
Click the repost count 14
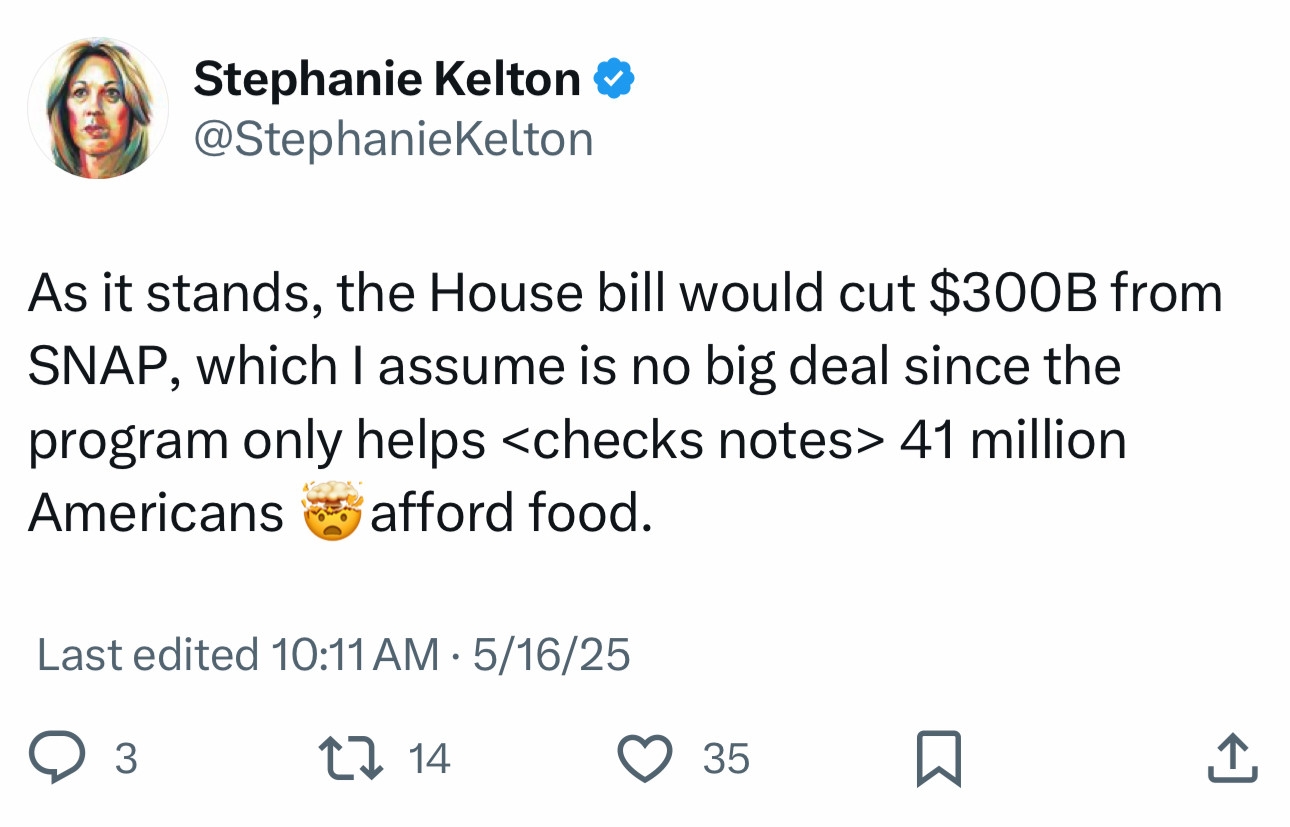430,759
